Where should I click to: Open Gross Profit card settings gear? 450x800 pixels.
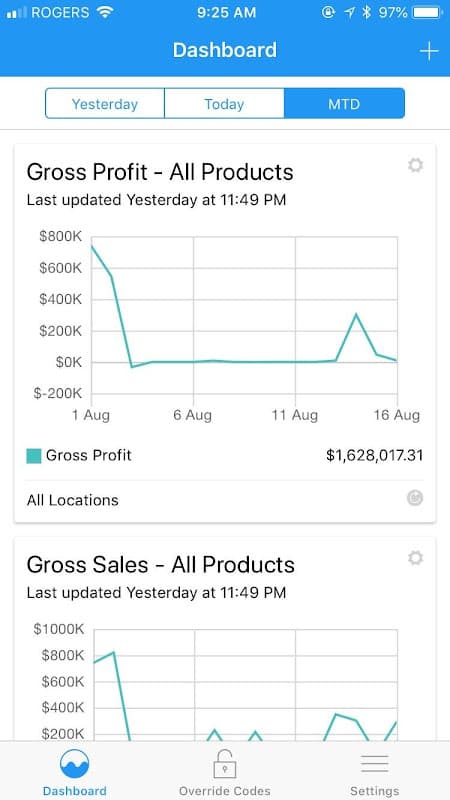coord(415,165)
